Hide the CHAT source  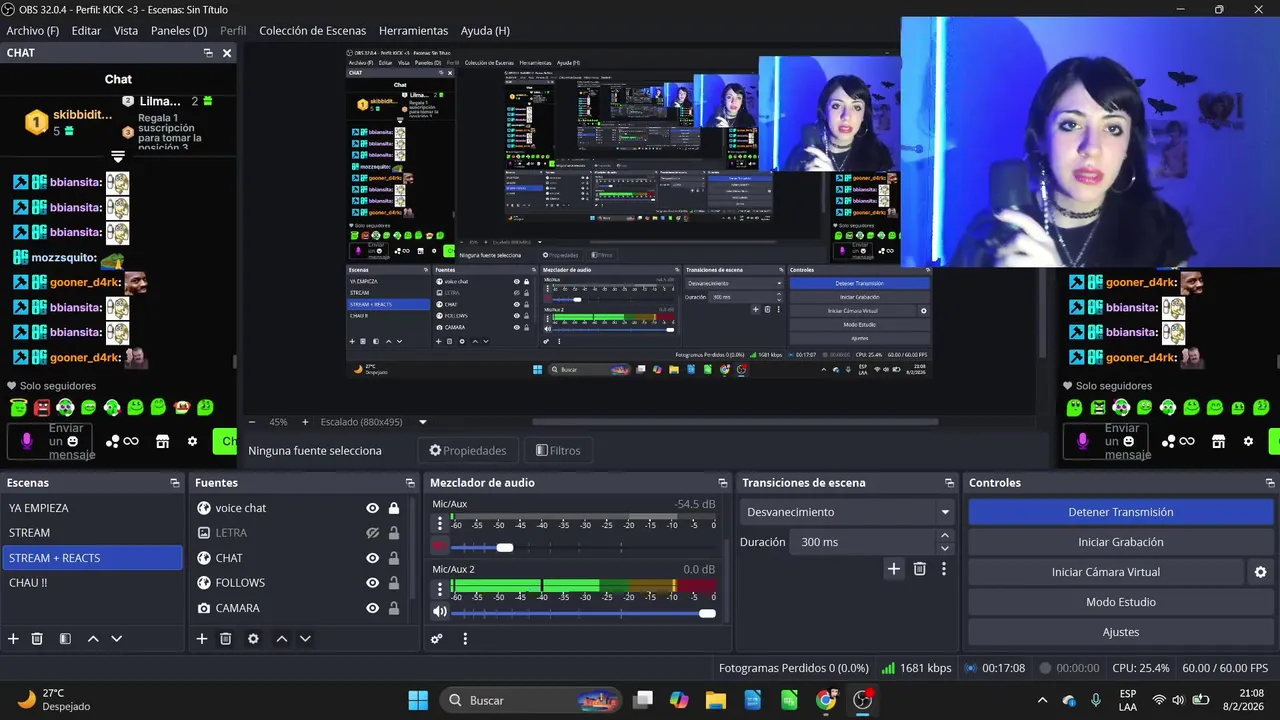click(x=373, y=558)
